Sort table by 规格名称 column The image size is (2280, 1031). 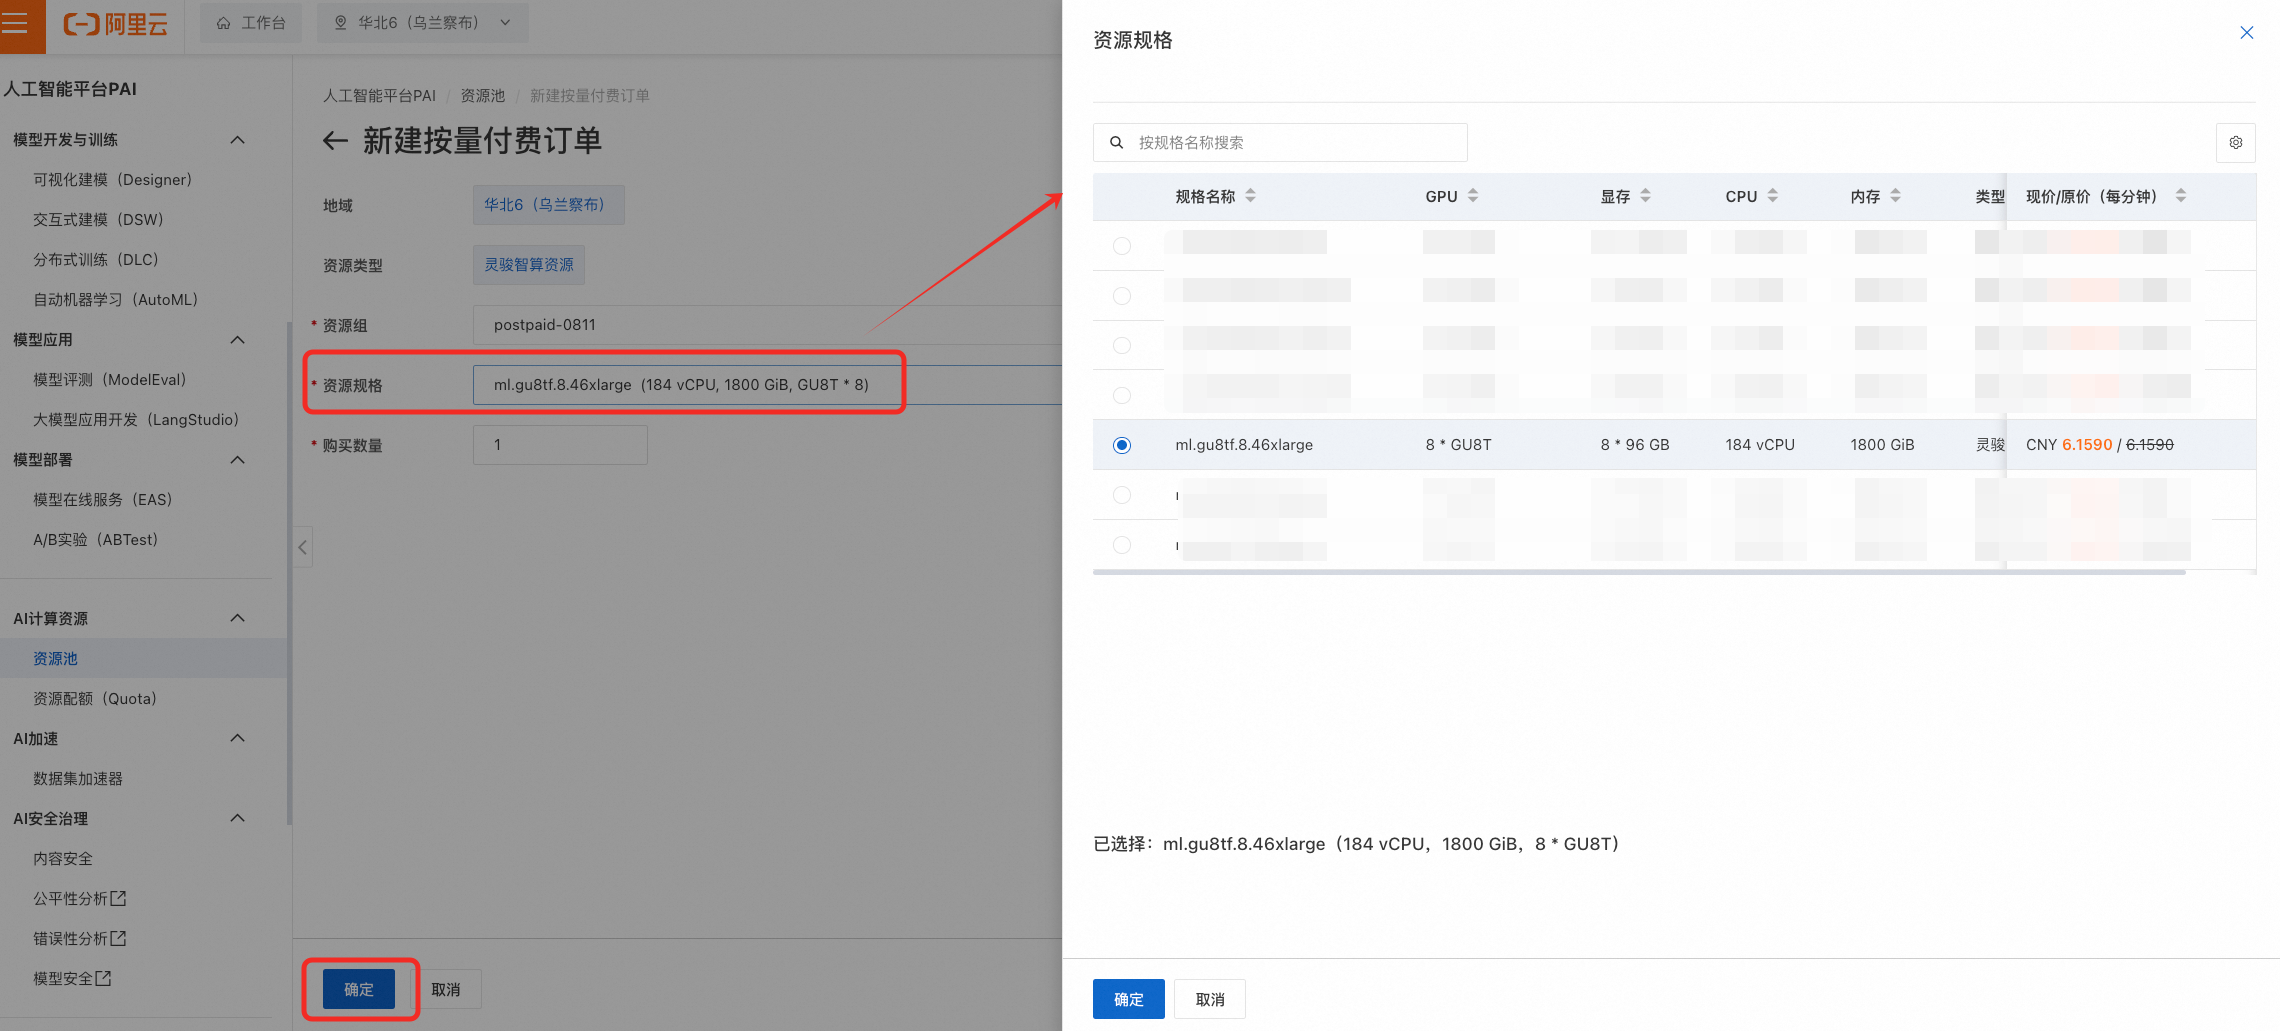click(1251, 196)
